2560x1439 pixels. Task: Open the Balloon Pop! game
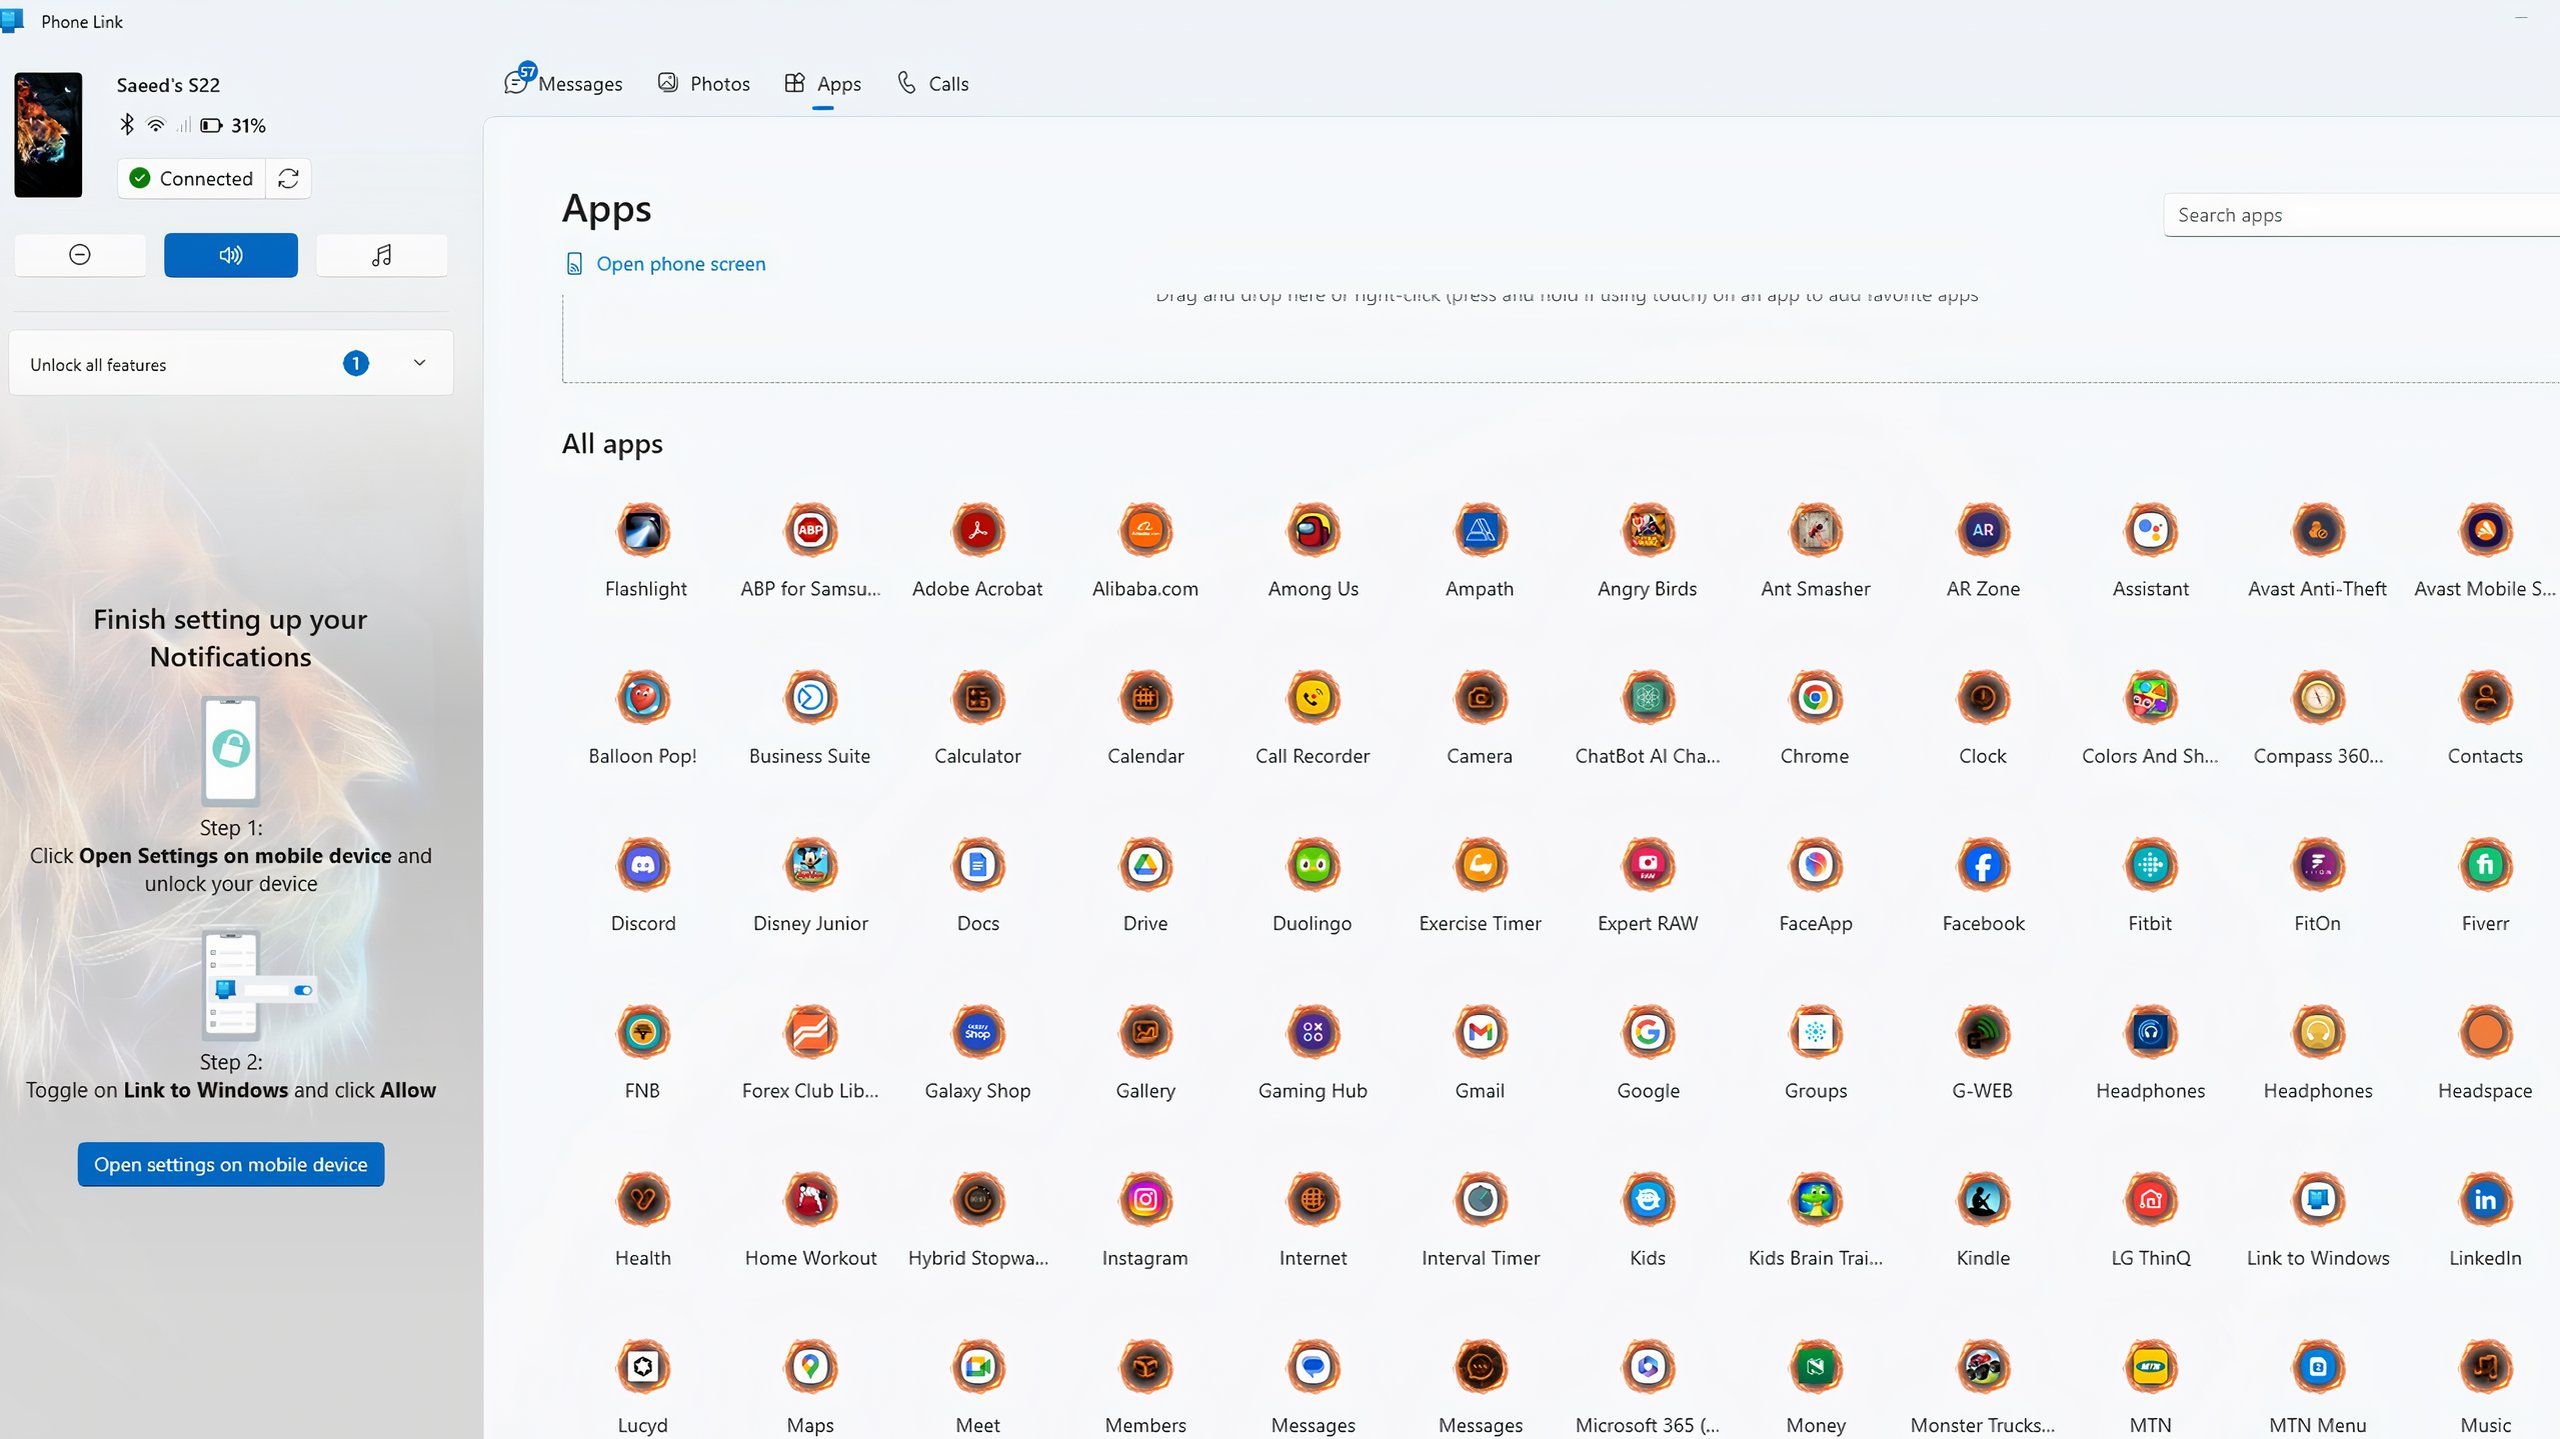644,698
